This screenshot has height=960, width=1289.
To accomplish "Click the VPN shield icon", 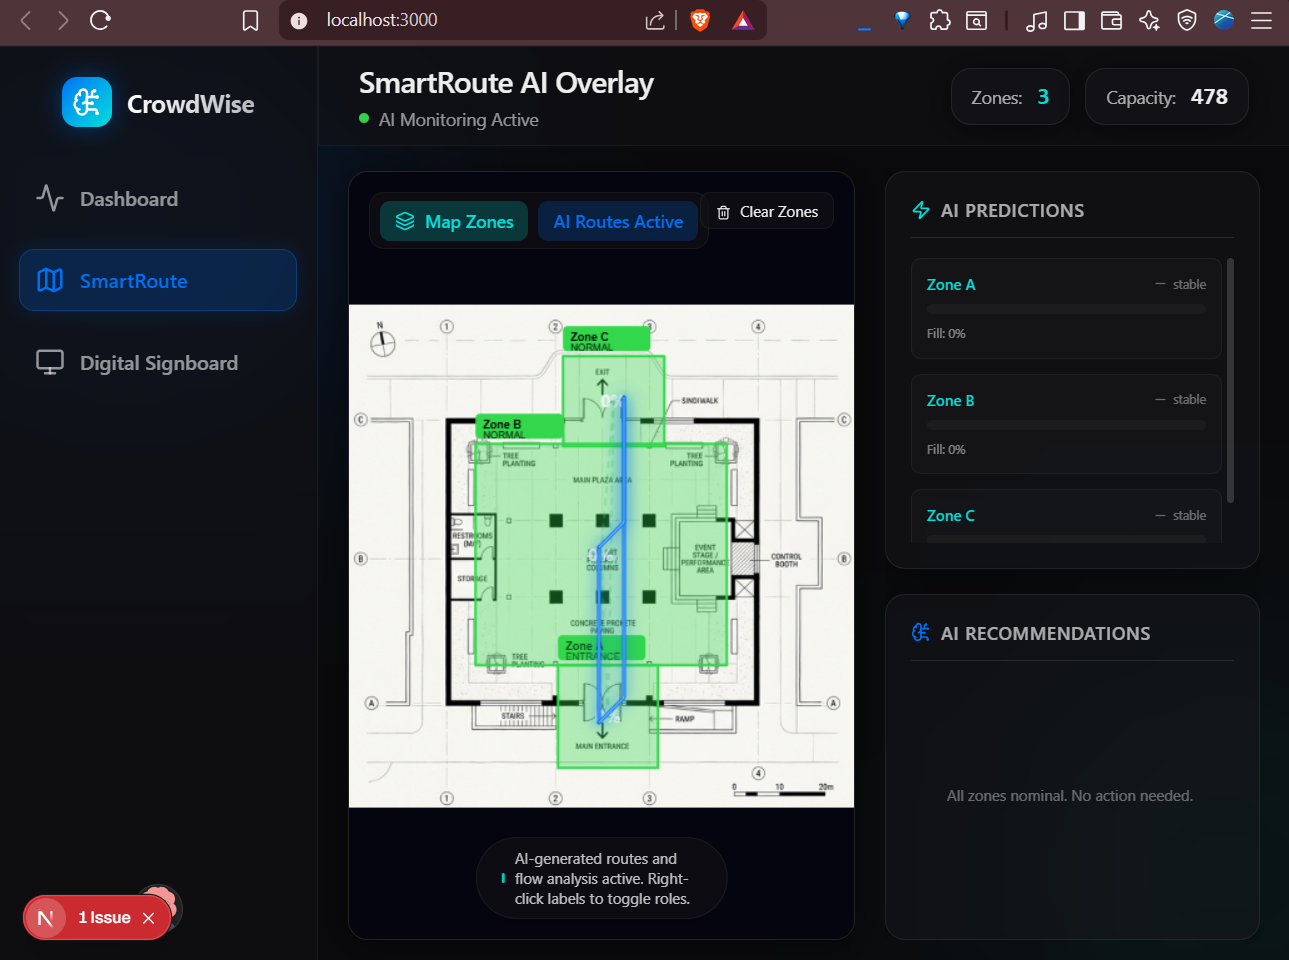I will click(x=1187, y=20).
